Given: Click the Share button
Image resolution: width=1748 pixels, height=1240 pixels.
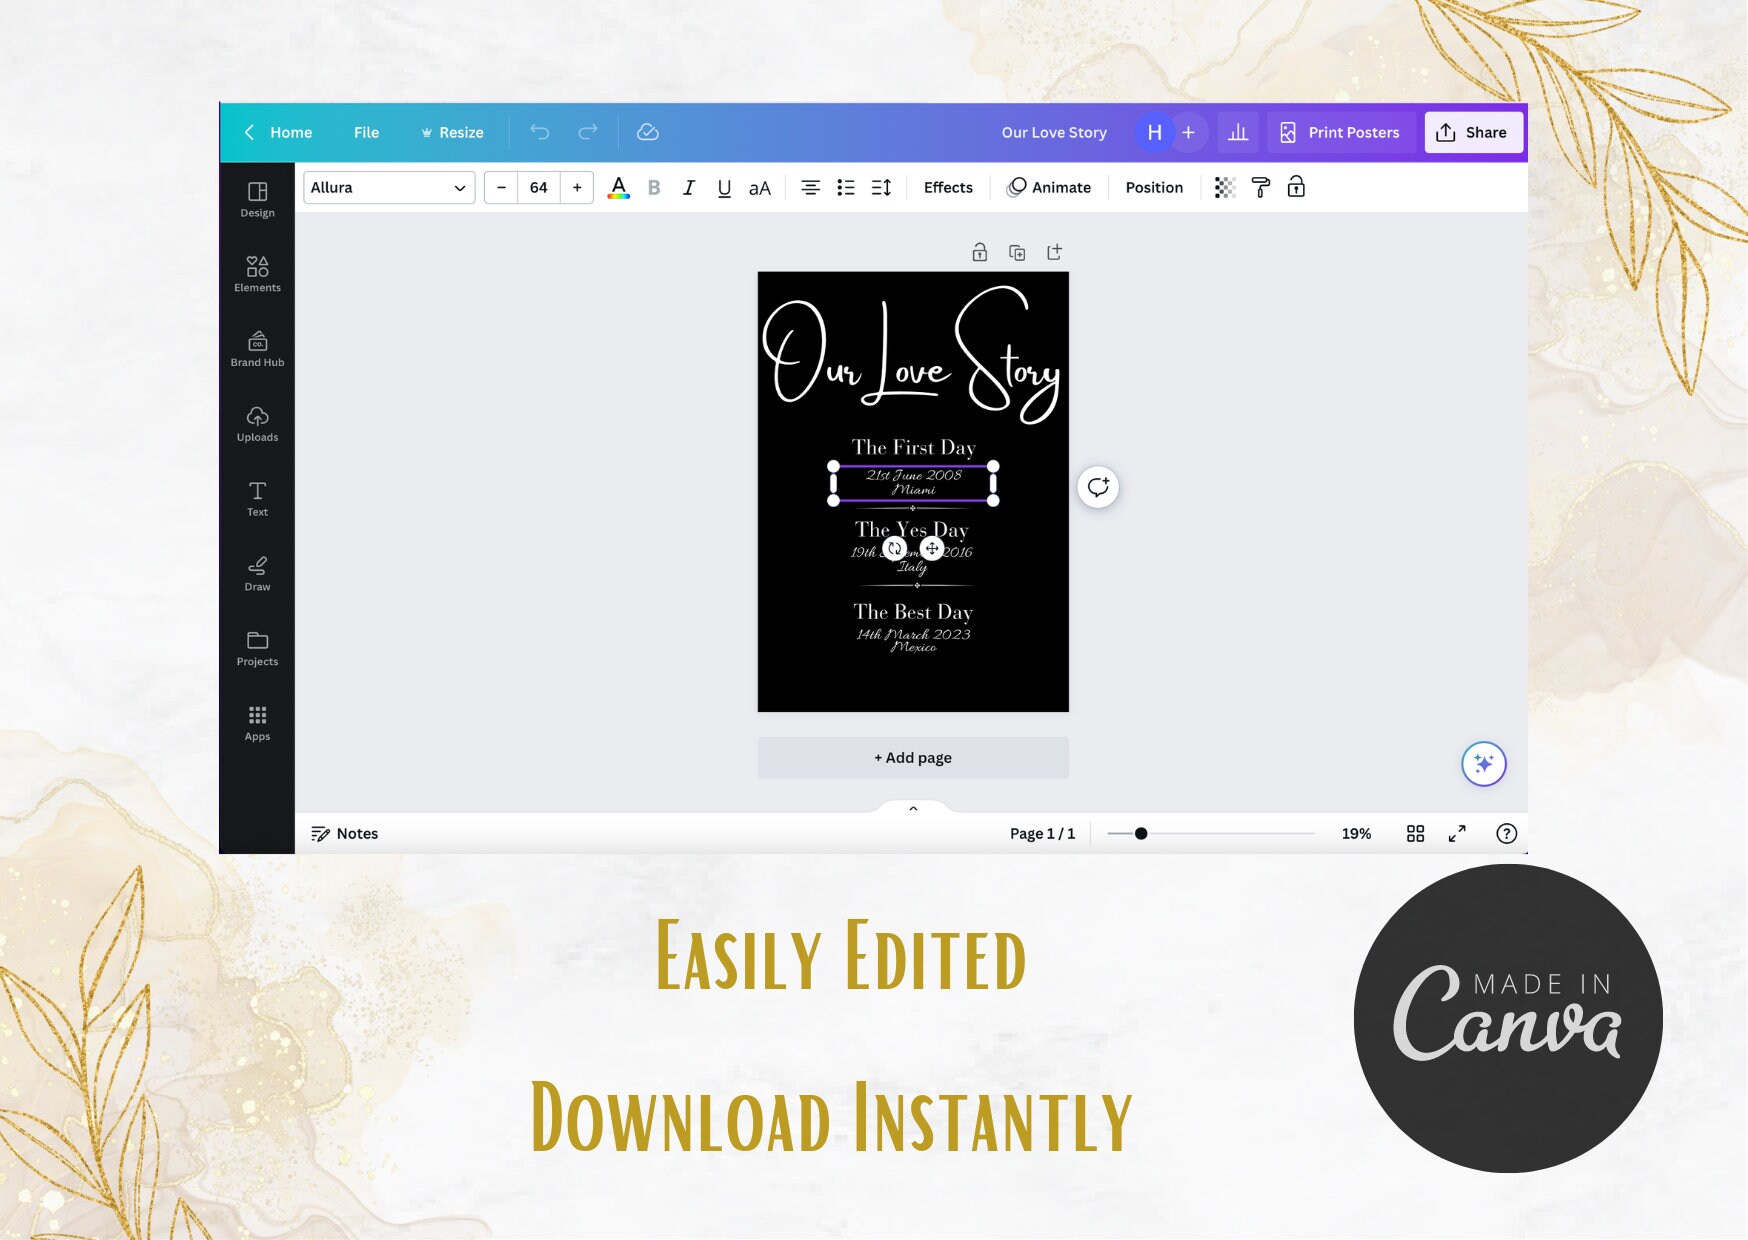Looking at the screenshot, I should tap(1472, 132).
